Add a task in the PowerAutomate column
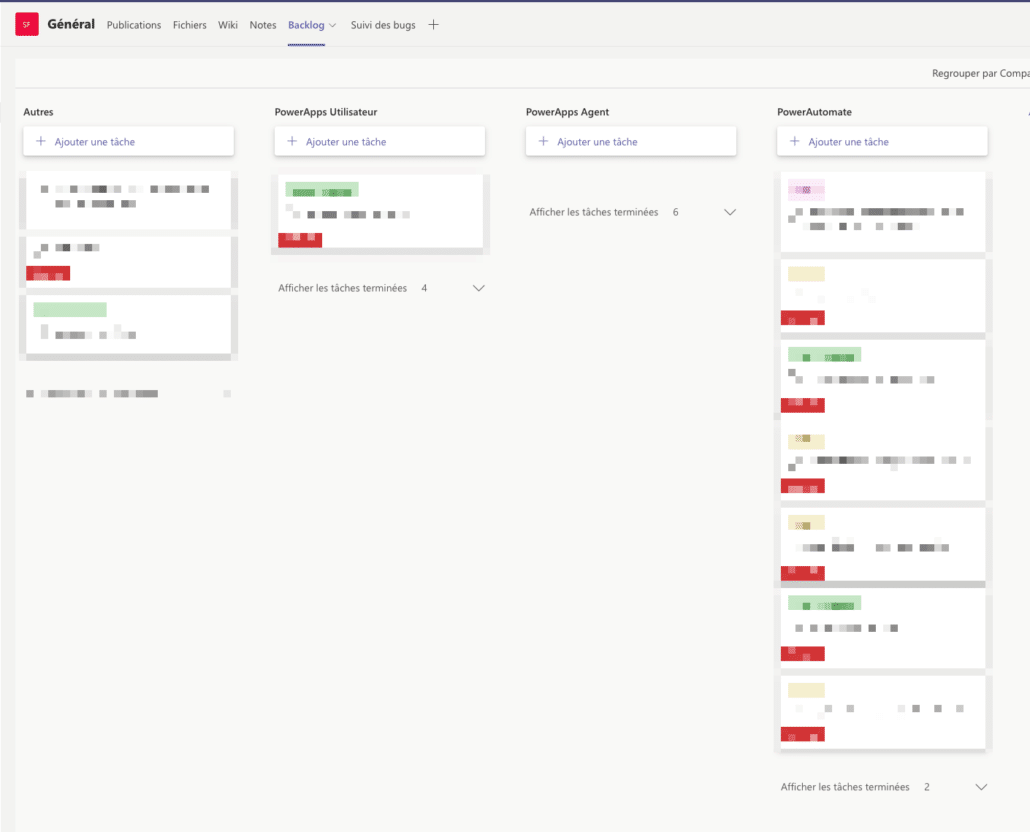1030x832 pixels. (882, 141)
